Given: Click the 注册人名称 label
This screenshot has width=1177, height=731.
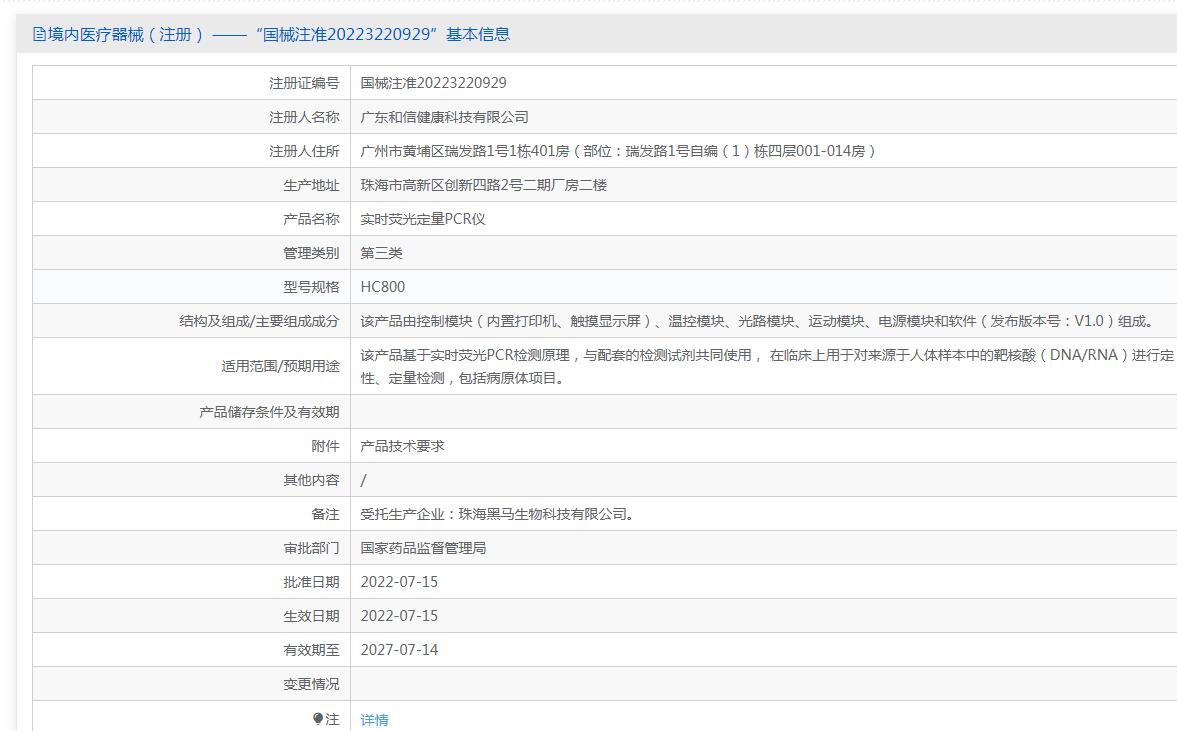Looking at the screenshot, I should 304,117.
